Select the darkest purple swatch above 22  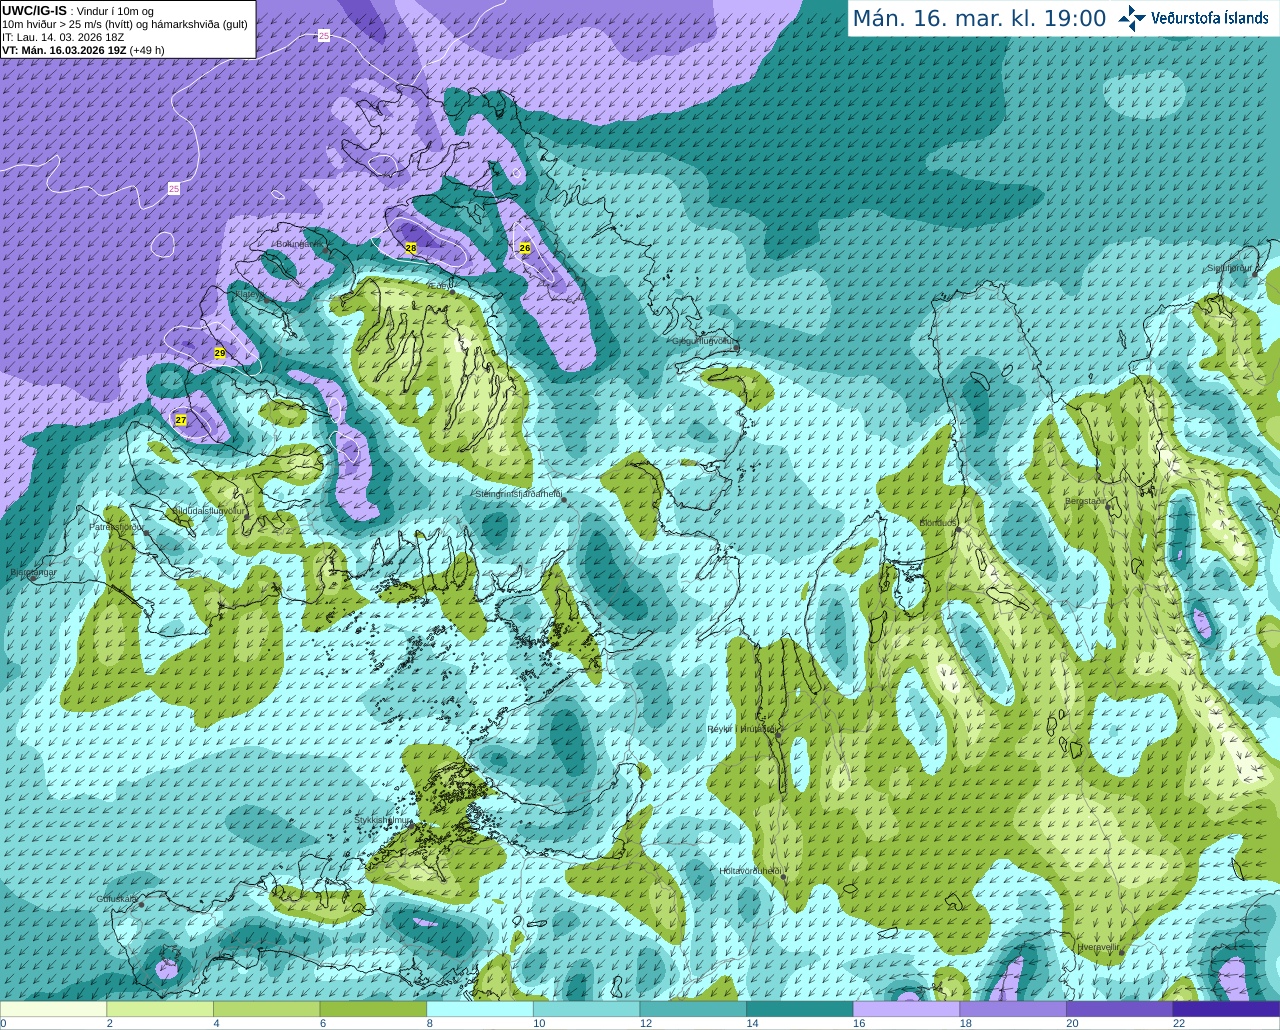[1226, 1009]
